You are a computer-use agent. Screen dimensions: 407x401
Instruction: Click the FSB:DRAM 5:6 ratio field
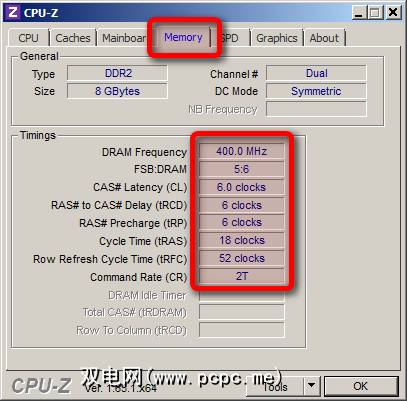click(x=242, y=169)
